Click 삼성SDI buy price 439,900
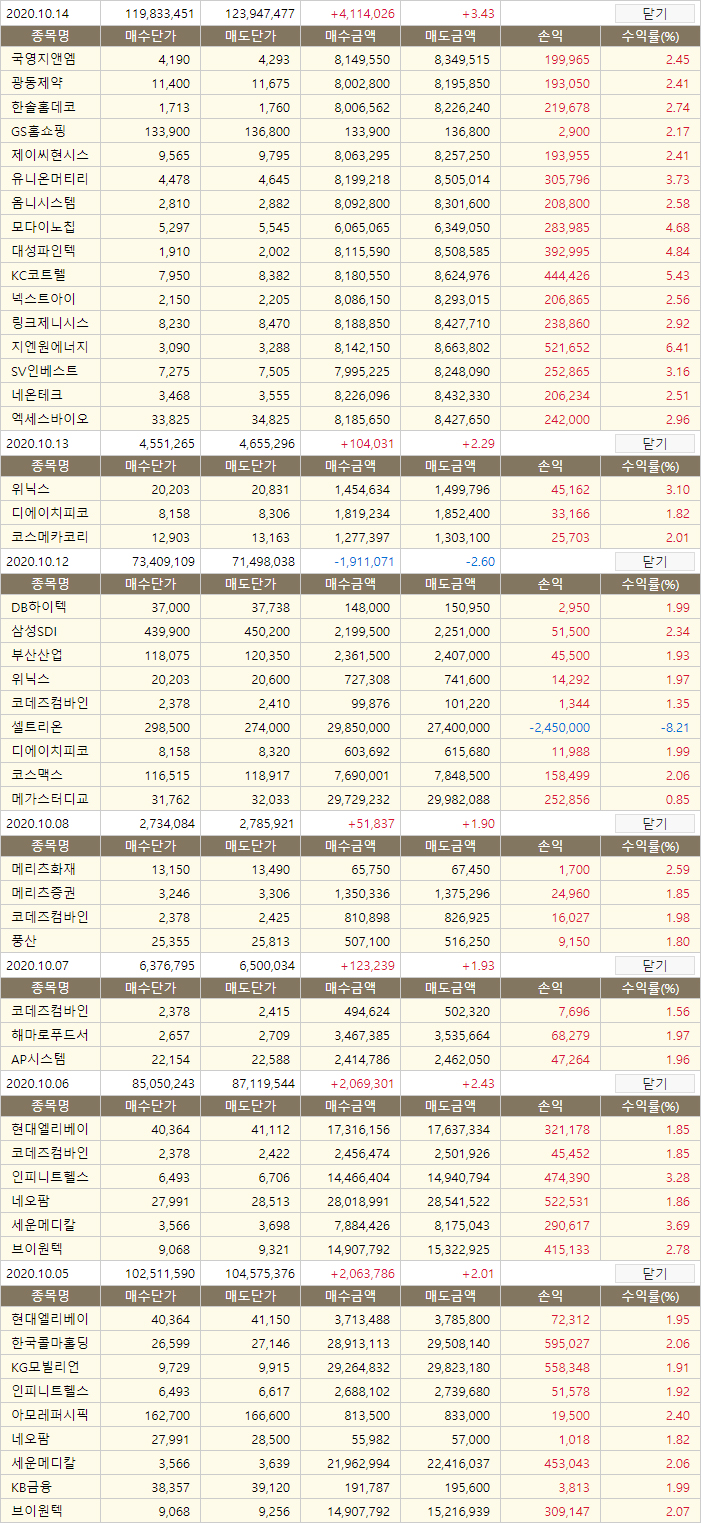701x1523 pixels. click(x=167, y=632)
